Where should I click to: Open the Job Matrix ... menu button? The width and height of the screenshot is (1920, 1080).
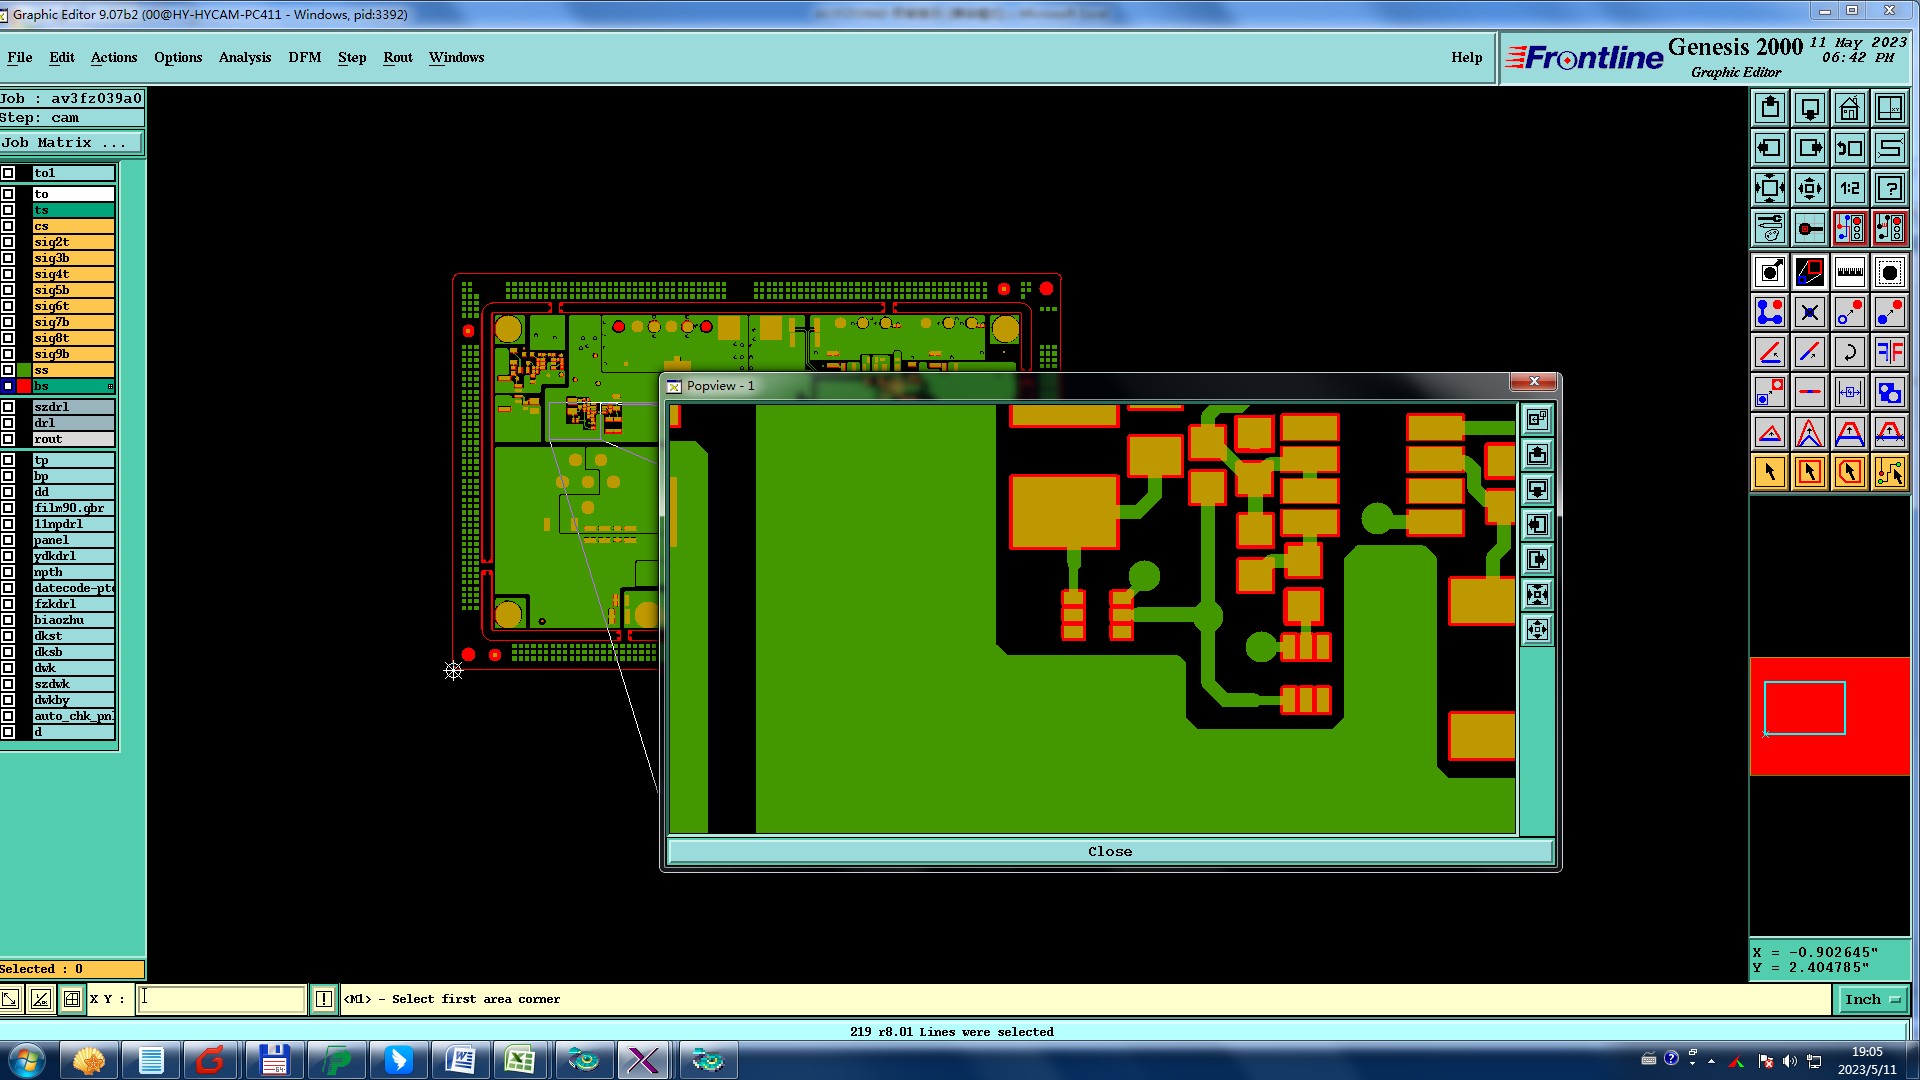[x=71, y=143]
